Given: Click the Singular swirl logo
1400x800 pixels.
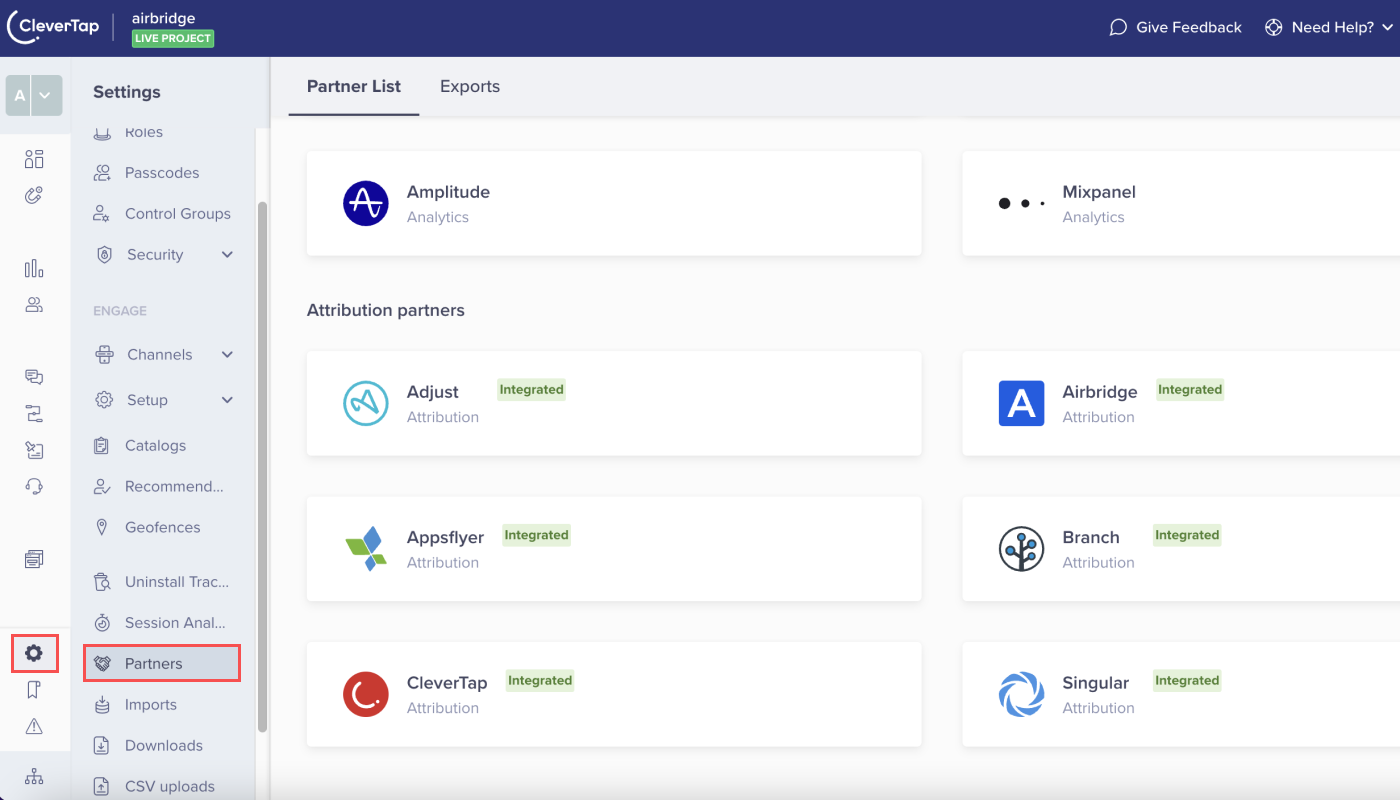Looking at the screenshot, I should (x=1021, y=694).
